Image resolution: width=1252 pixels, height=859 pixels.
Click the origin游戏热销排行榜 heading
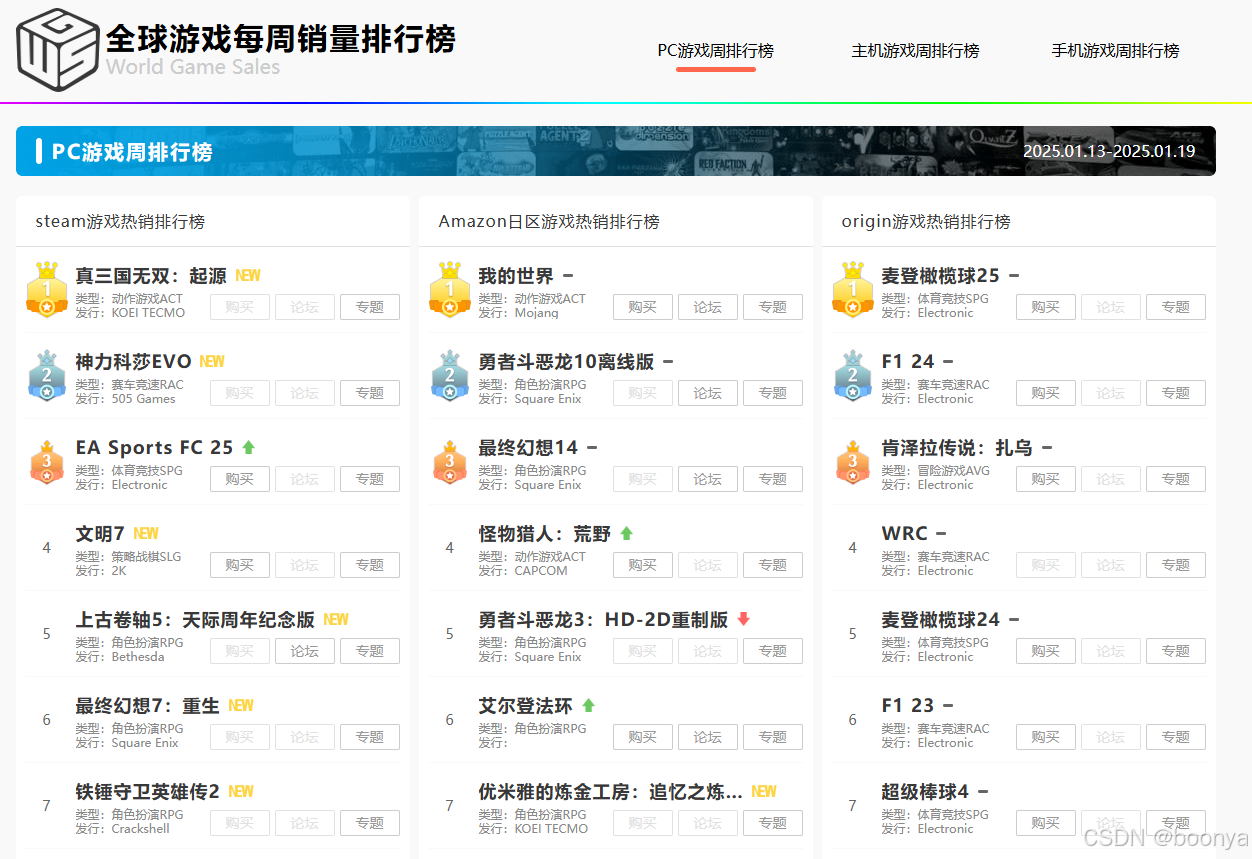[926, 221]
